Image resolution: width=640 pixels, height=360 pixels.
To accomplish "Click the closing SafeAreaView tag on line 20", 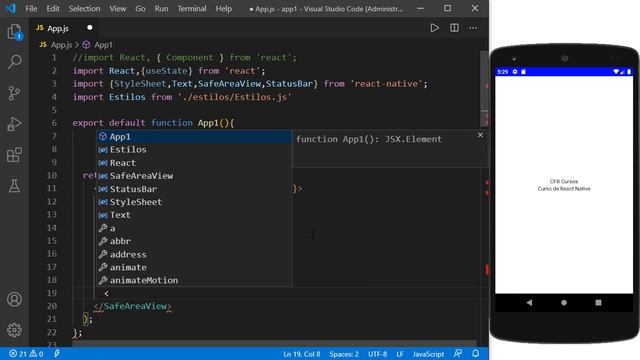I will (x=133, y=306).
